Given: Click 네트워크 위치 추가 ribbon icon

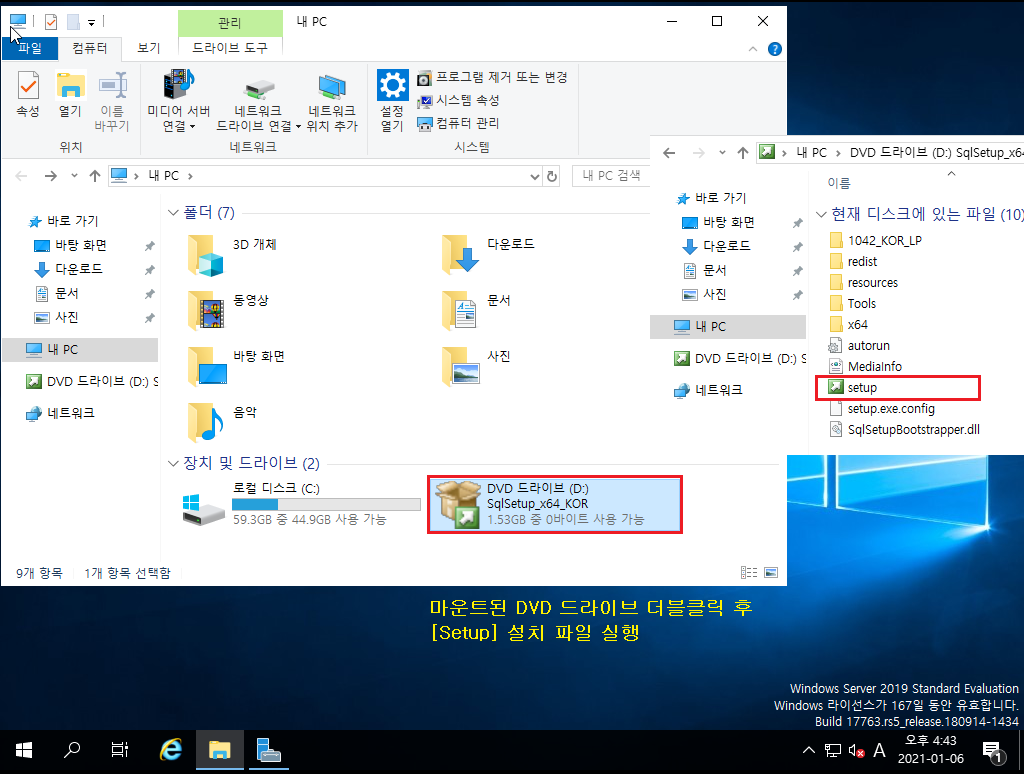Looking at the screenshot, I should (332, 101).
